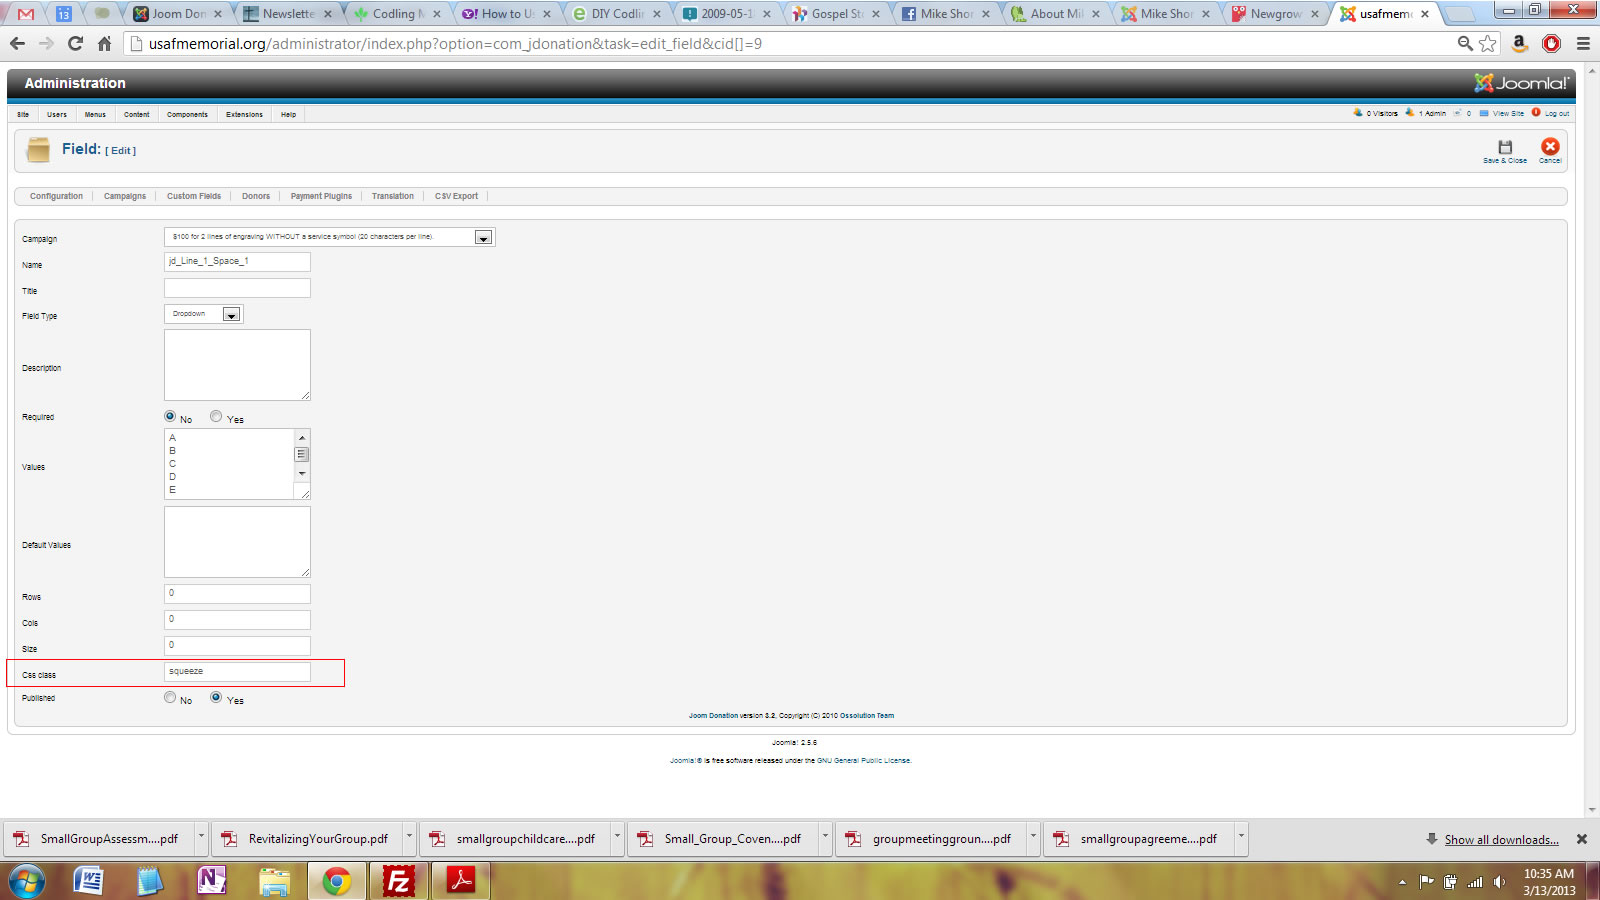Screen dimensions: 1600x900
Task: Open Word from the taskbar
Action: [88, 881]
